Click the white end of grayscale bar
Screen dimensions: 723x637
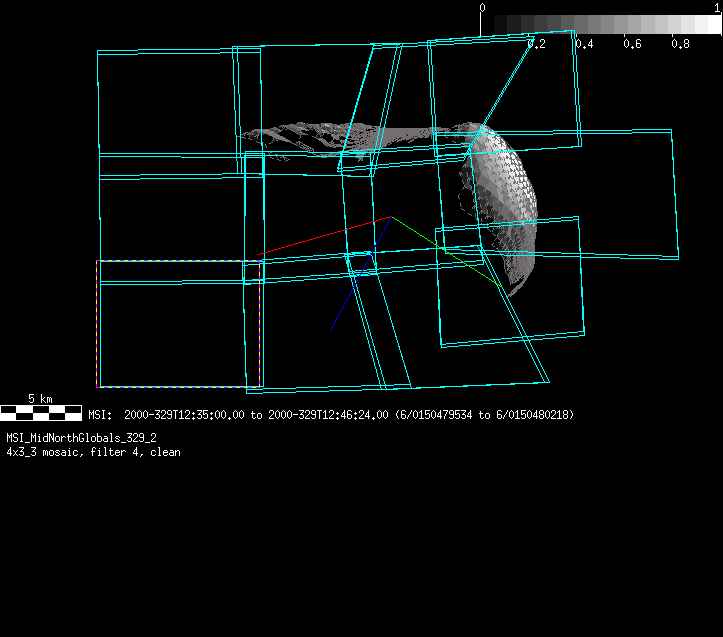coord(708,24)
